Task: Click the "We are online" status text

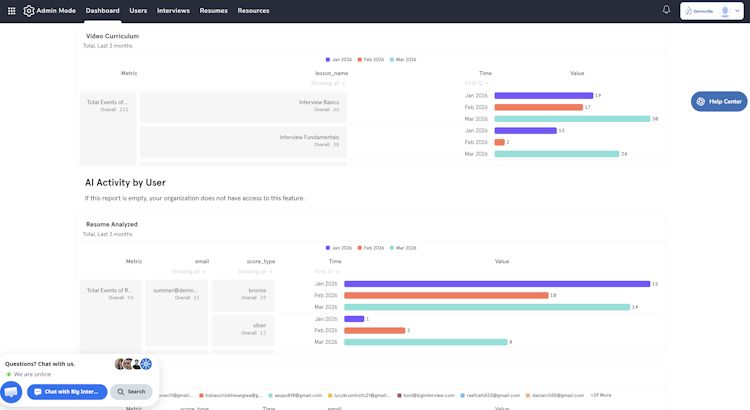Action: [32, 374]
